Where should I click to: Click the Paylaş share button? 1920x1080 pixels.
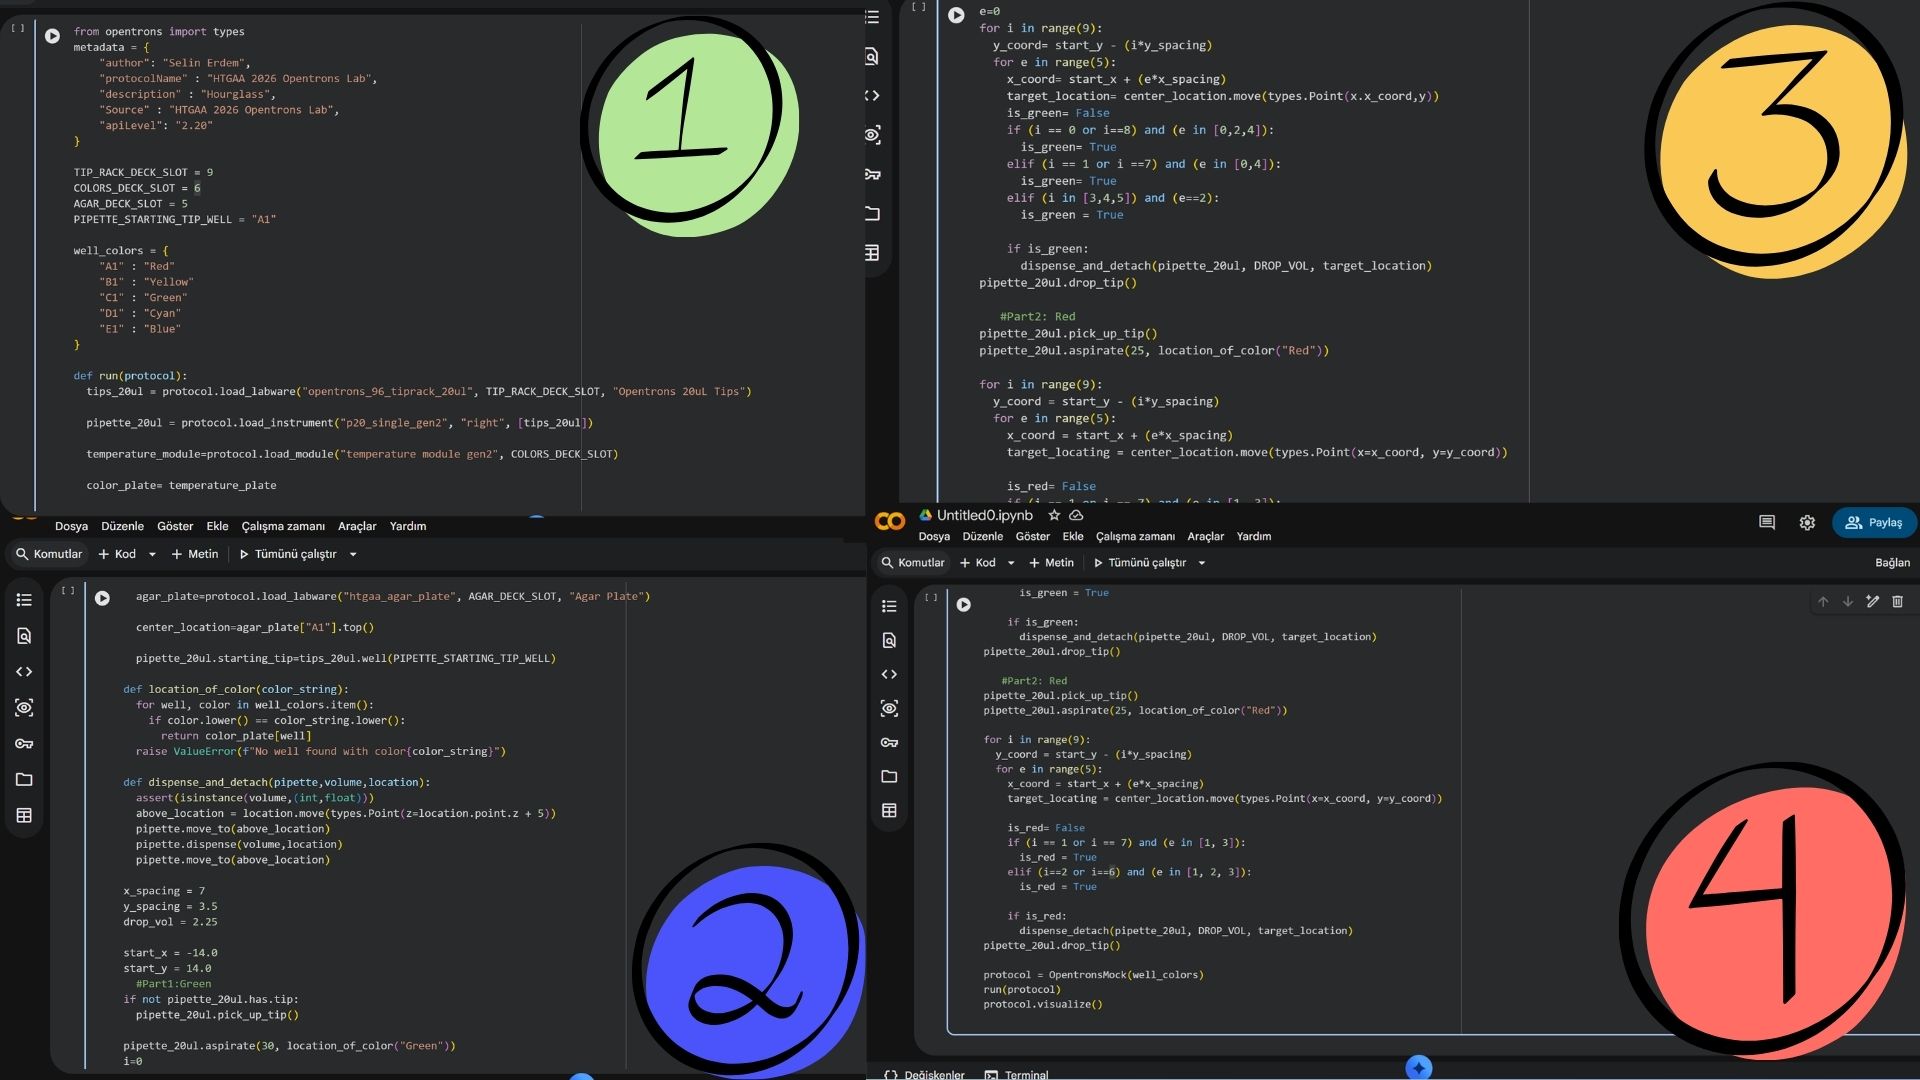1874,523
